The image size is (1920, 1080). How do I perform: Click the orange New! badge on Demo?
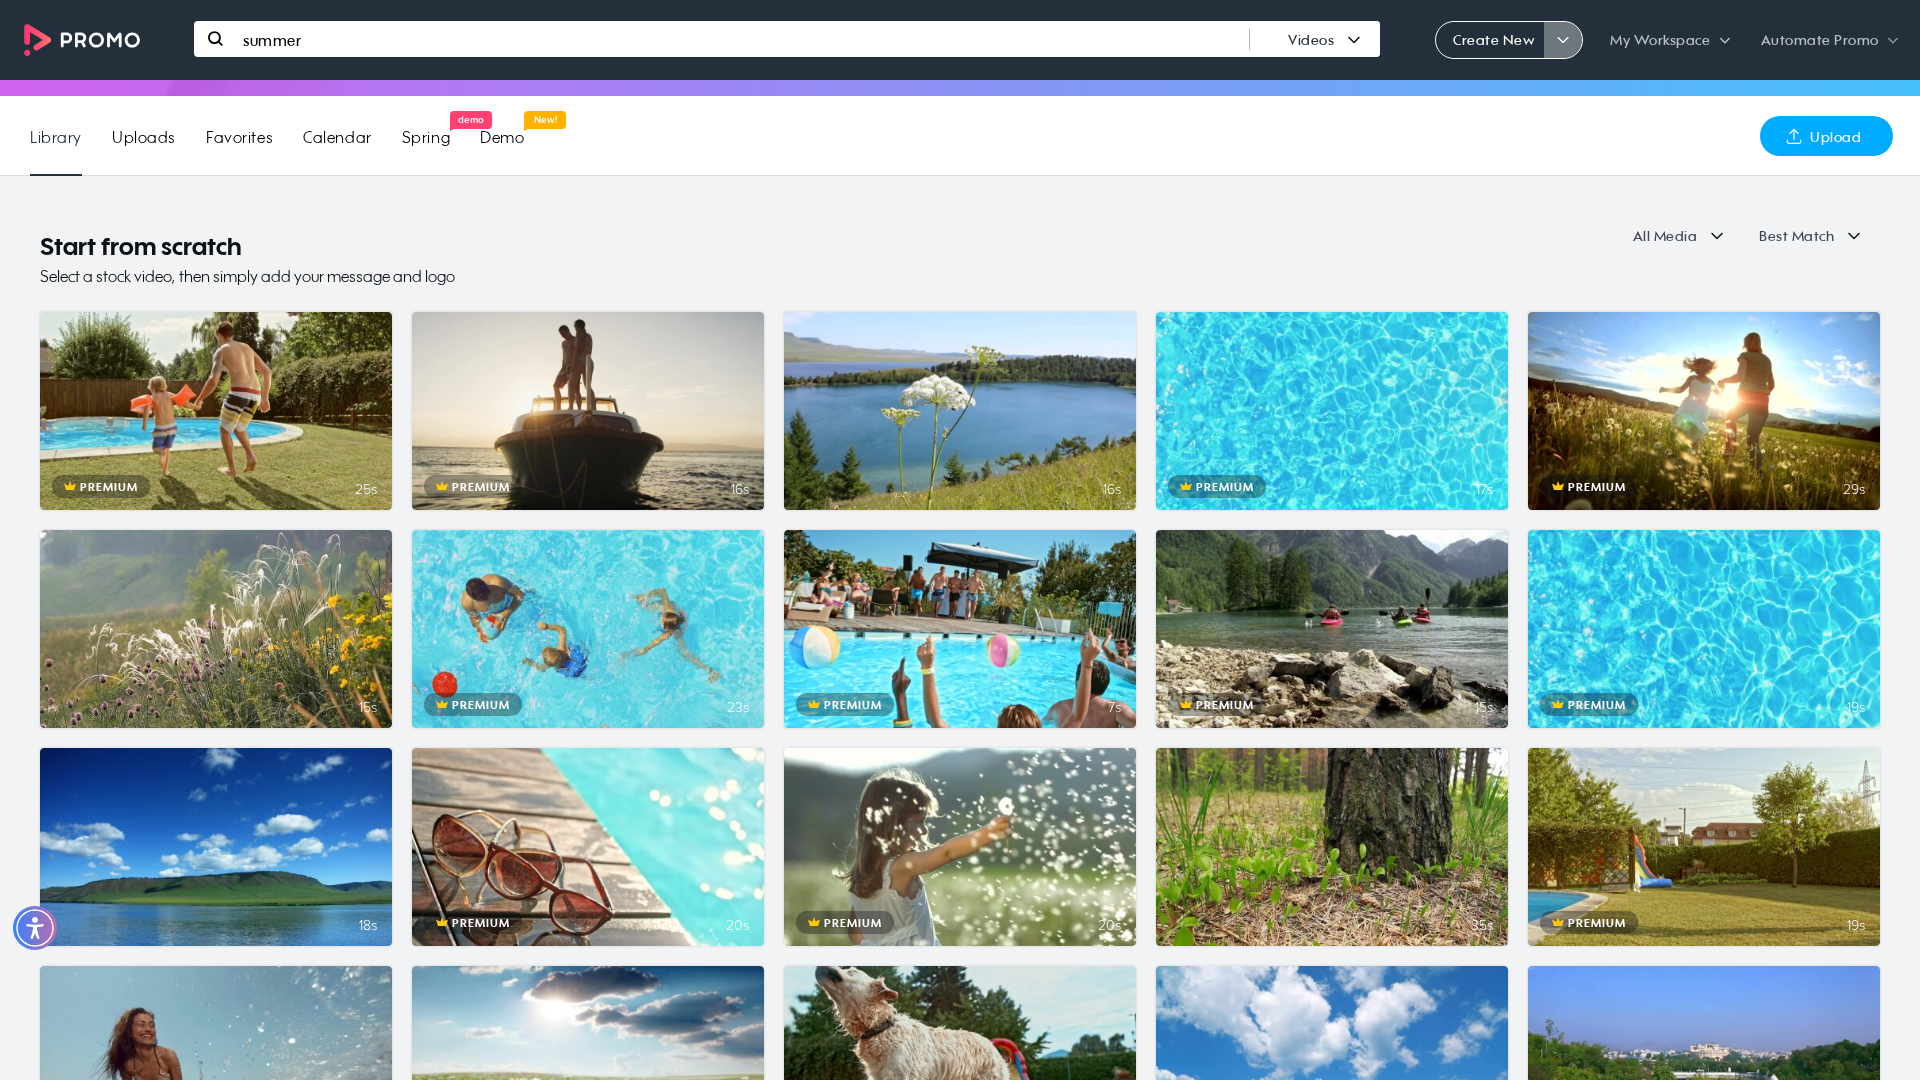tap(545, 120)
